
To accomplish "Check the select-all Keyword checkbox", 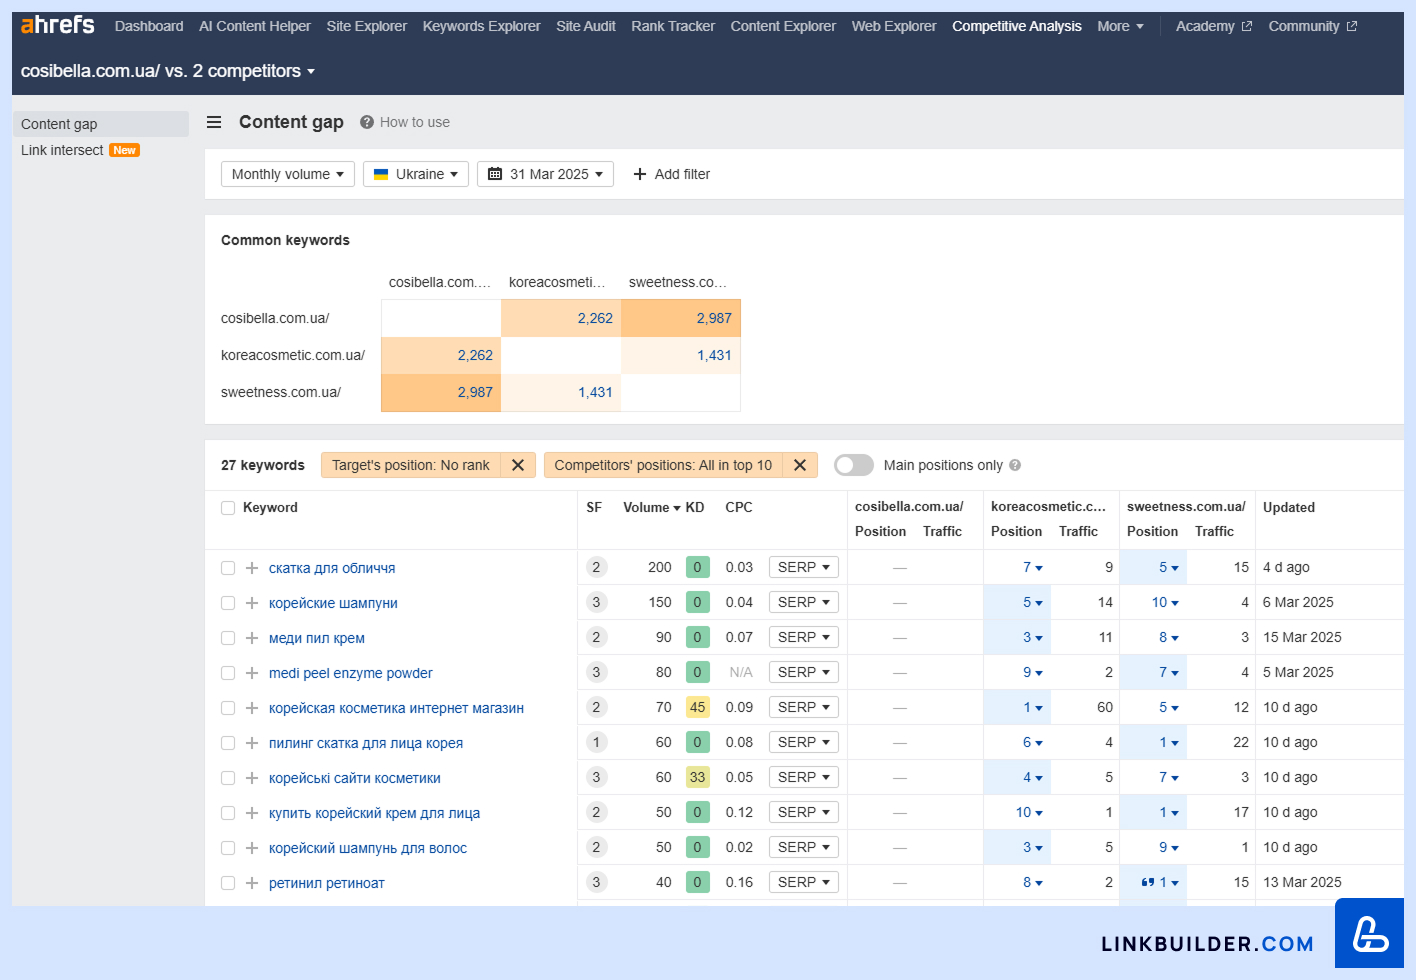I will pos(228,508).
